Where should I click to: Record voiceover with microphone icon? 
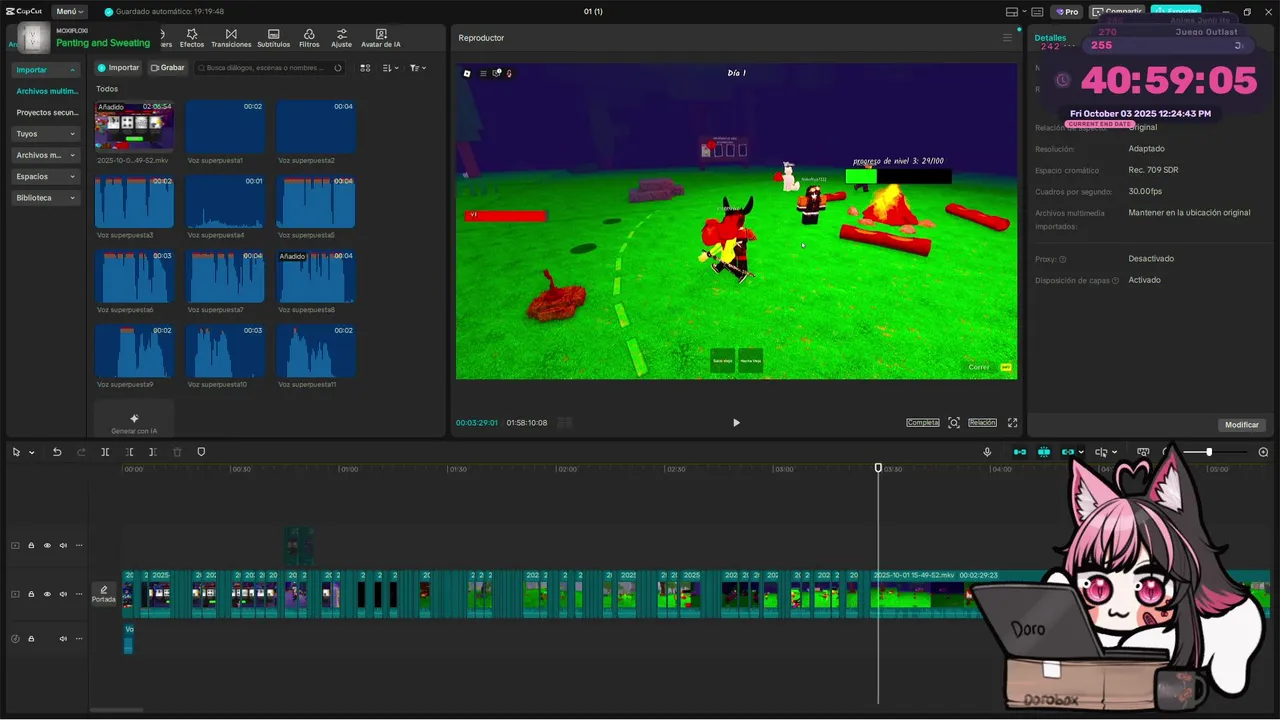click(x=987, y=452)
